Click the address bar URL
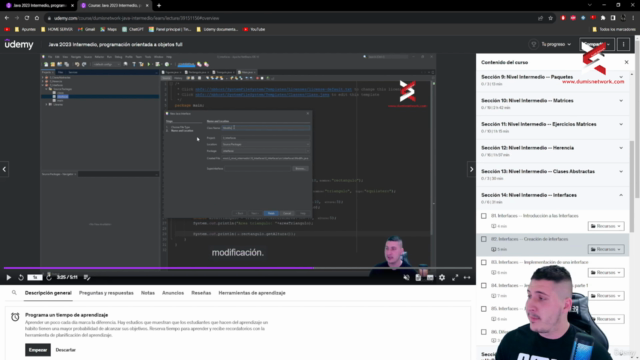 click(x=136, y=18)
